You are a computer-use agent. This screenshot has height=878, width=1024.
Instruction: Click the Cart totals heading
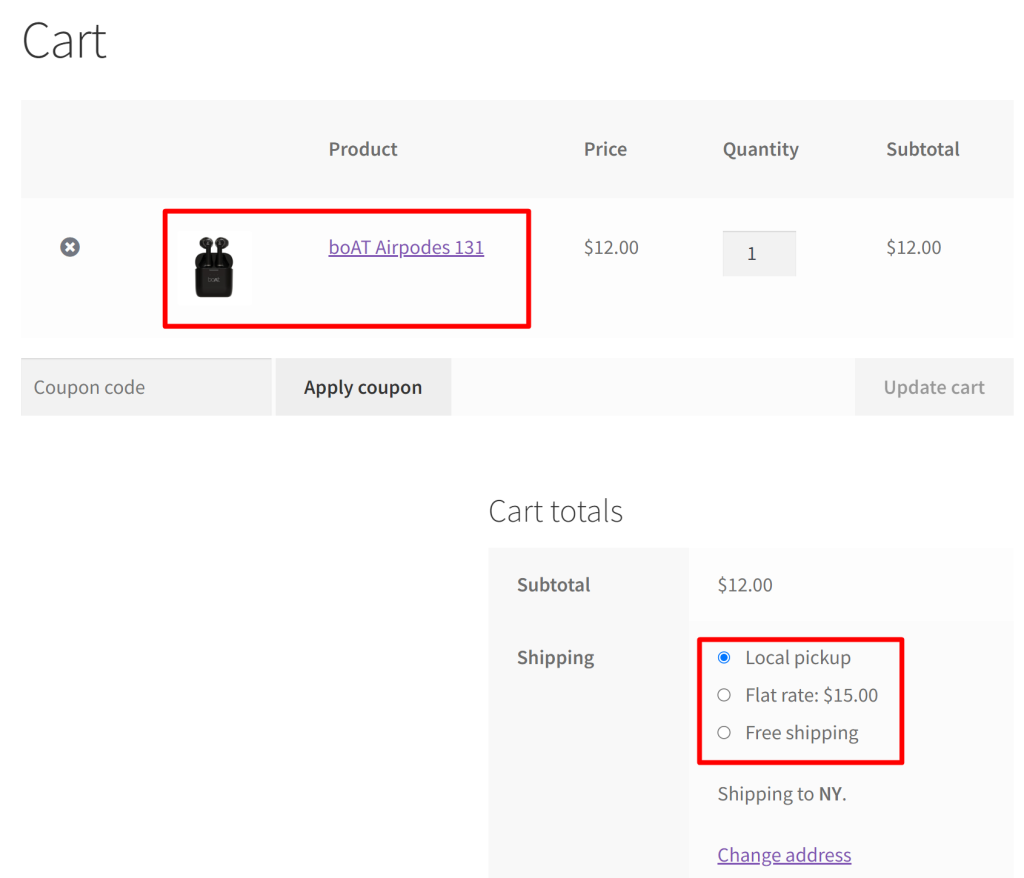coord(556,511)
